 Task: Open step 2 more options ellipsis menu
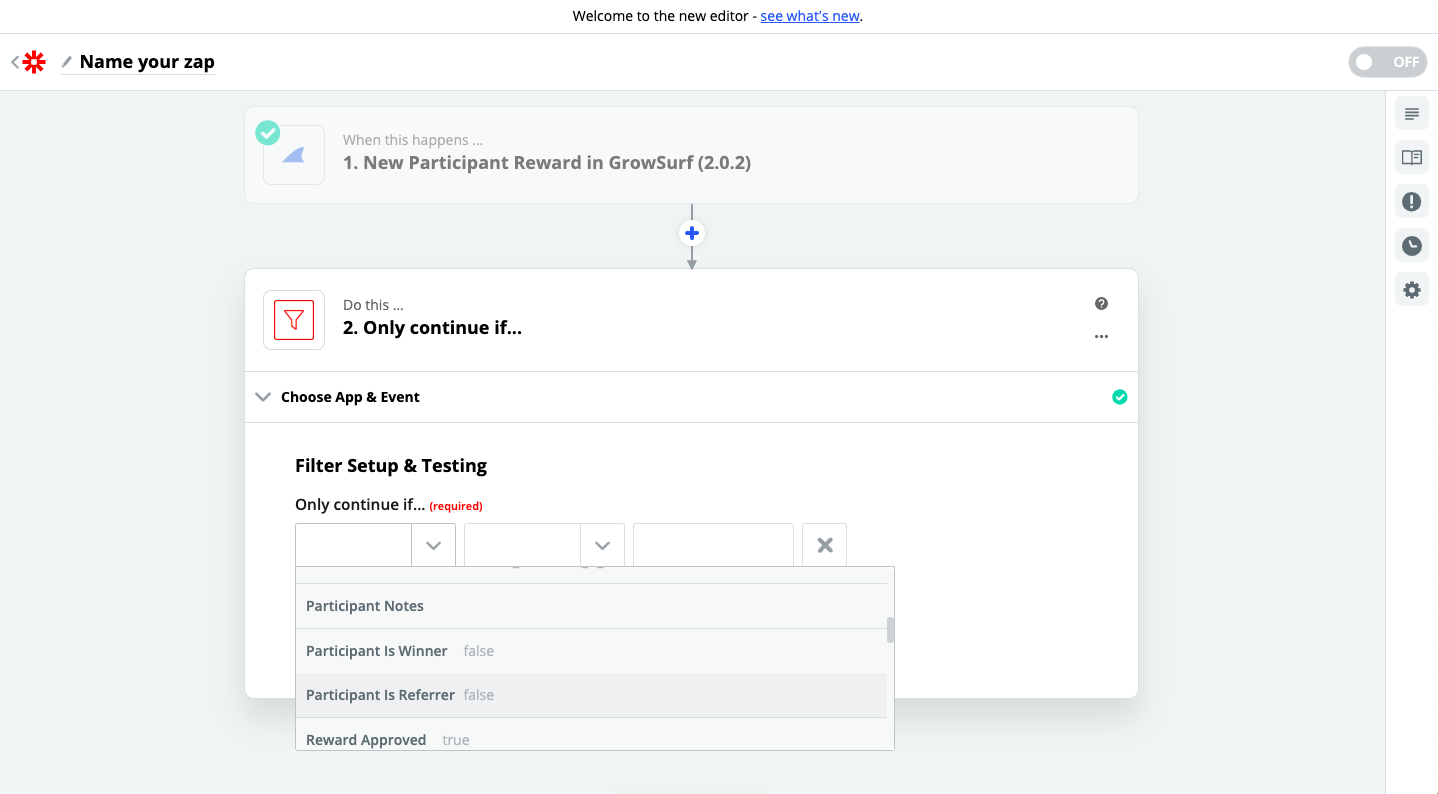click(x=1101, y=337)
